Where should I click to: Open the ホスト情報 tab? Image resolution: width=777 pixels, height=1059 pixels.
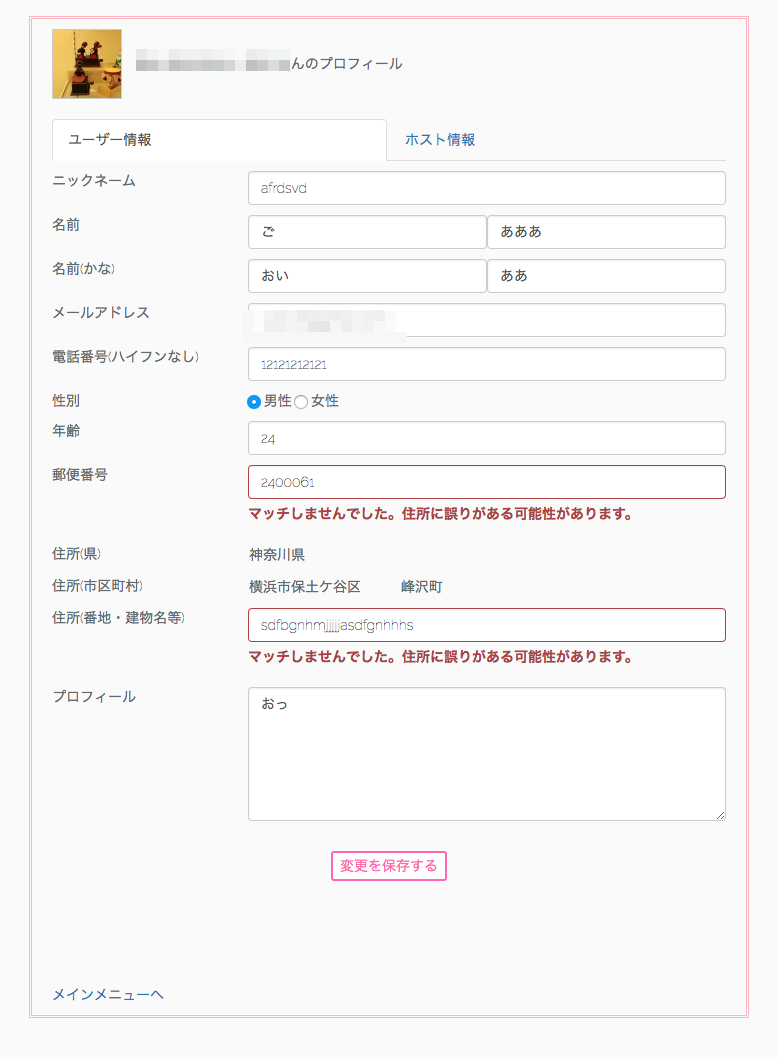tap(440, 140)
